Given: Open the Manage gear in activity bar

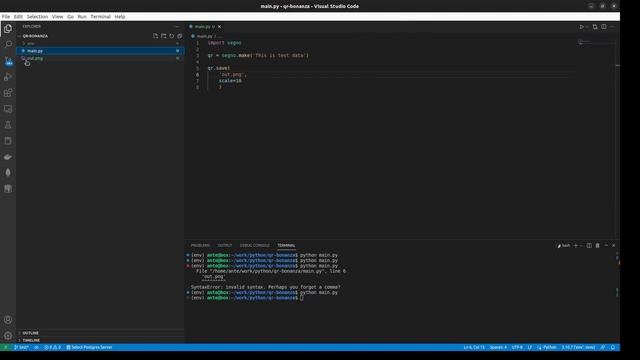Looking at the screenshot, I should click(x=8, y=336).
